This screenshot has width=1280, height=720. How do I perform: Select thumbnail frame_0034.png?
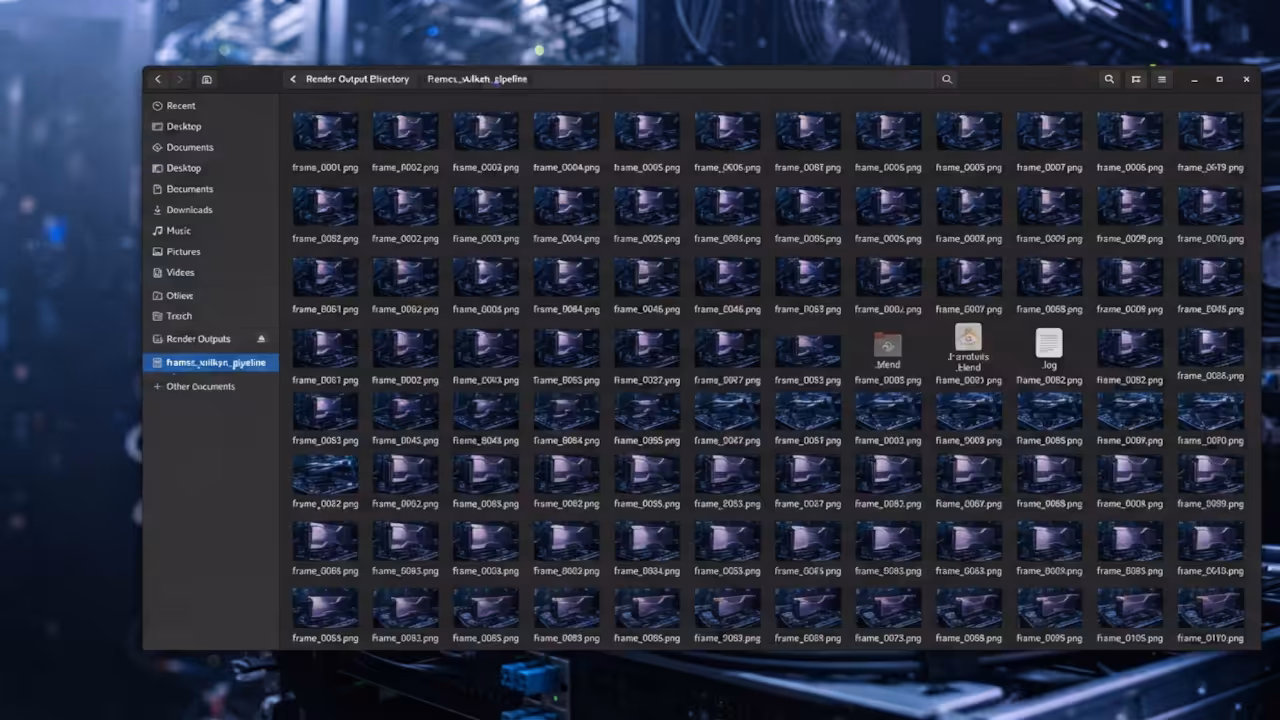647,541
